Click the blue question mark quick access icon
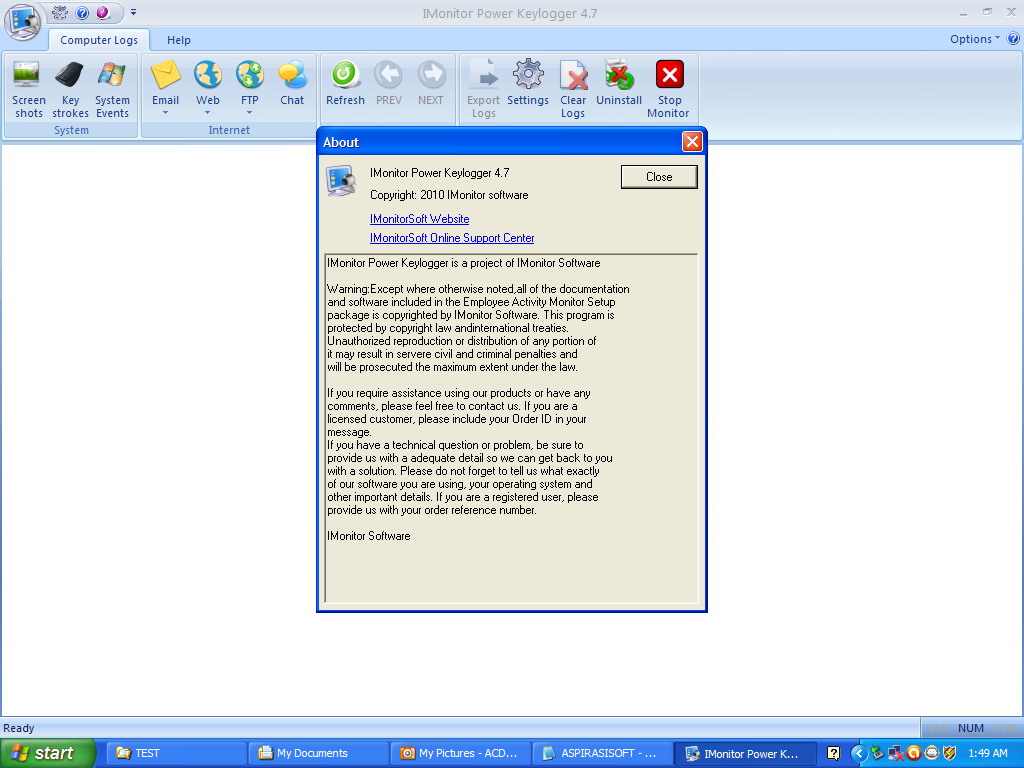Viewport: 1024px width, 768px height. 82,12
